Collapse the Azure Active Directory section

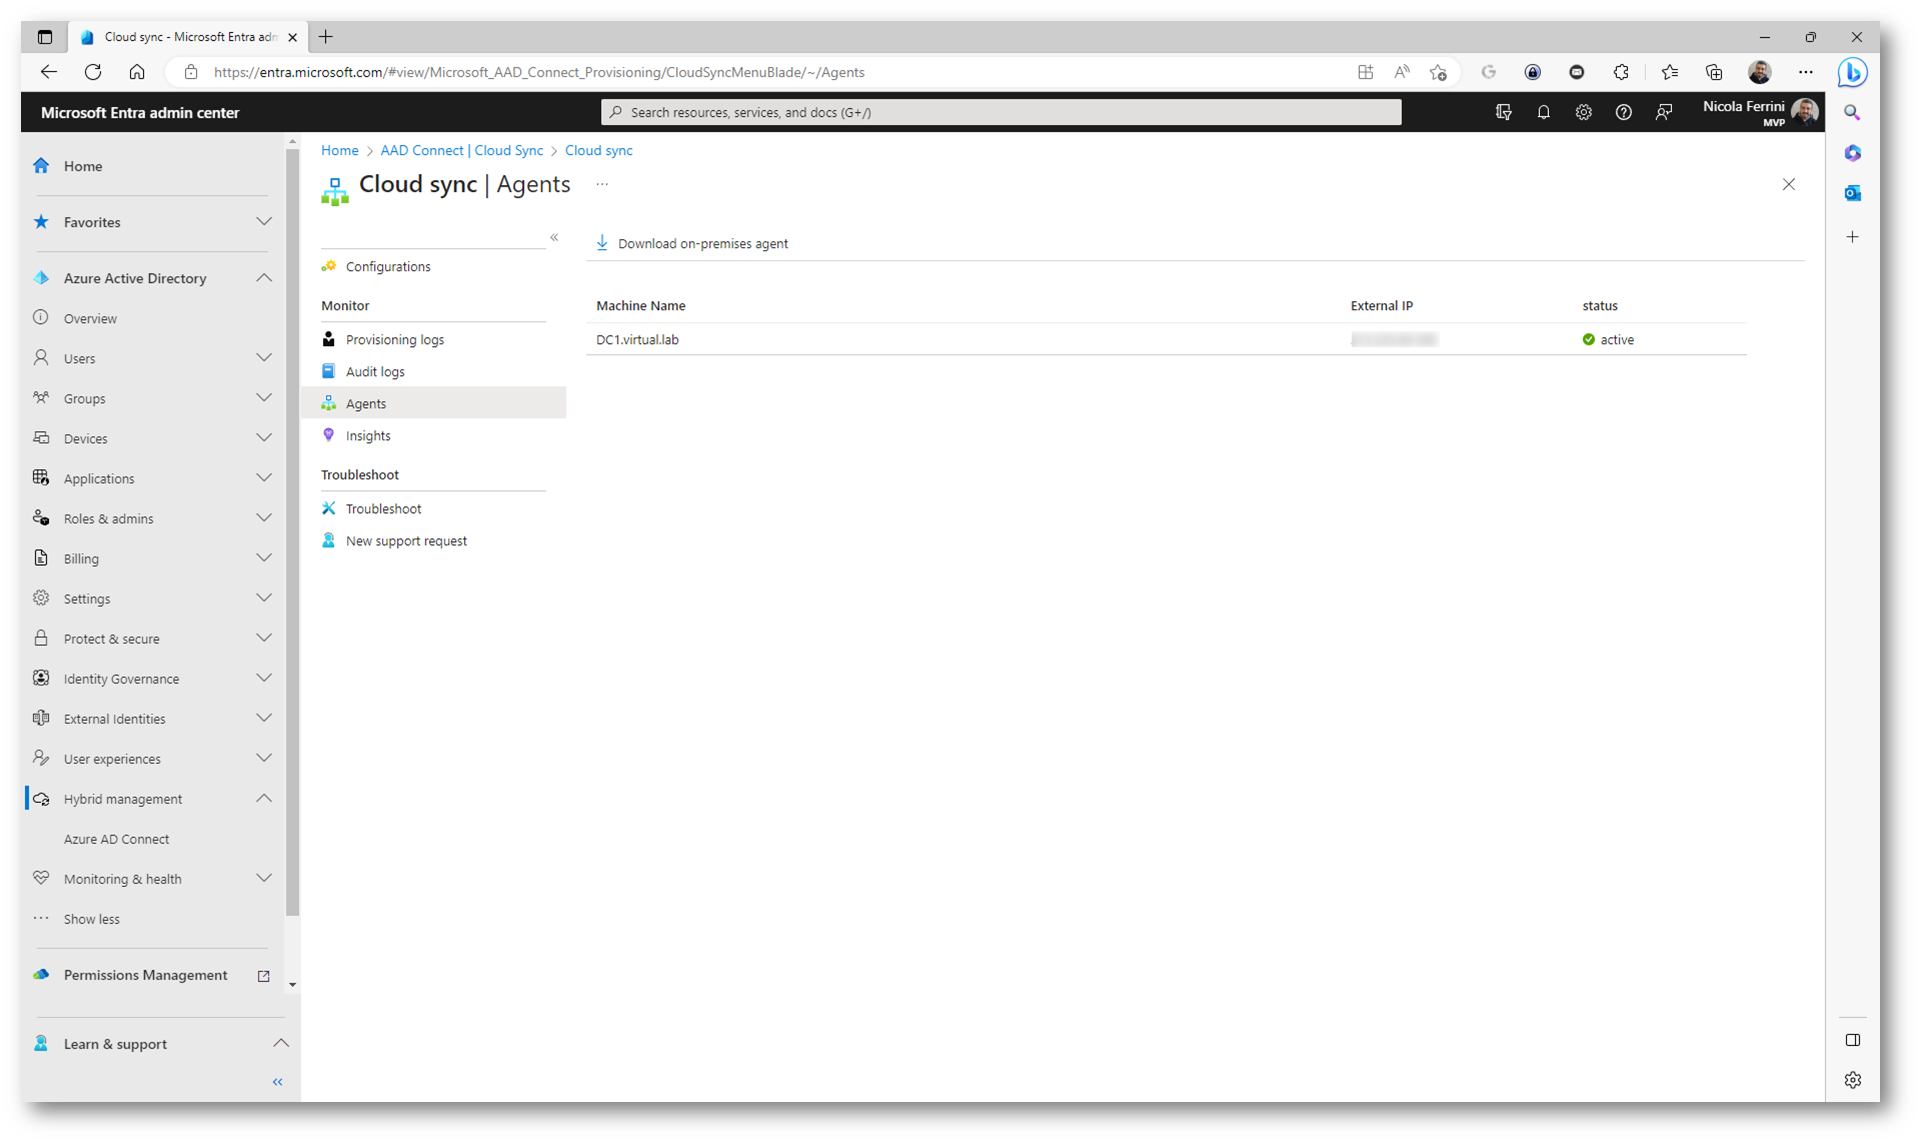264,278
